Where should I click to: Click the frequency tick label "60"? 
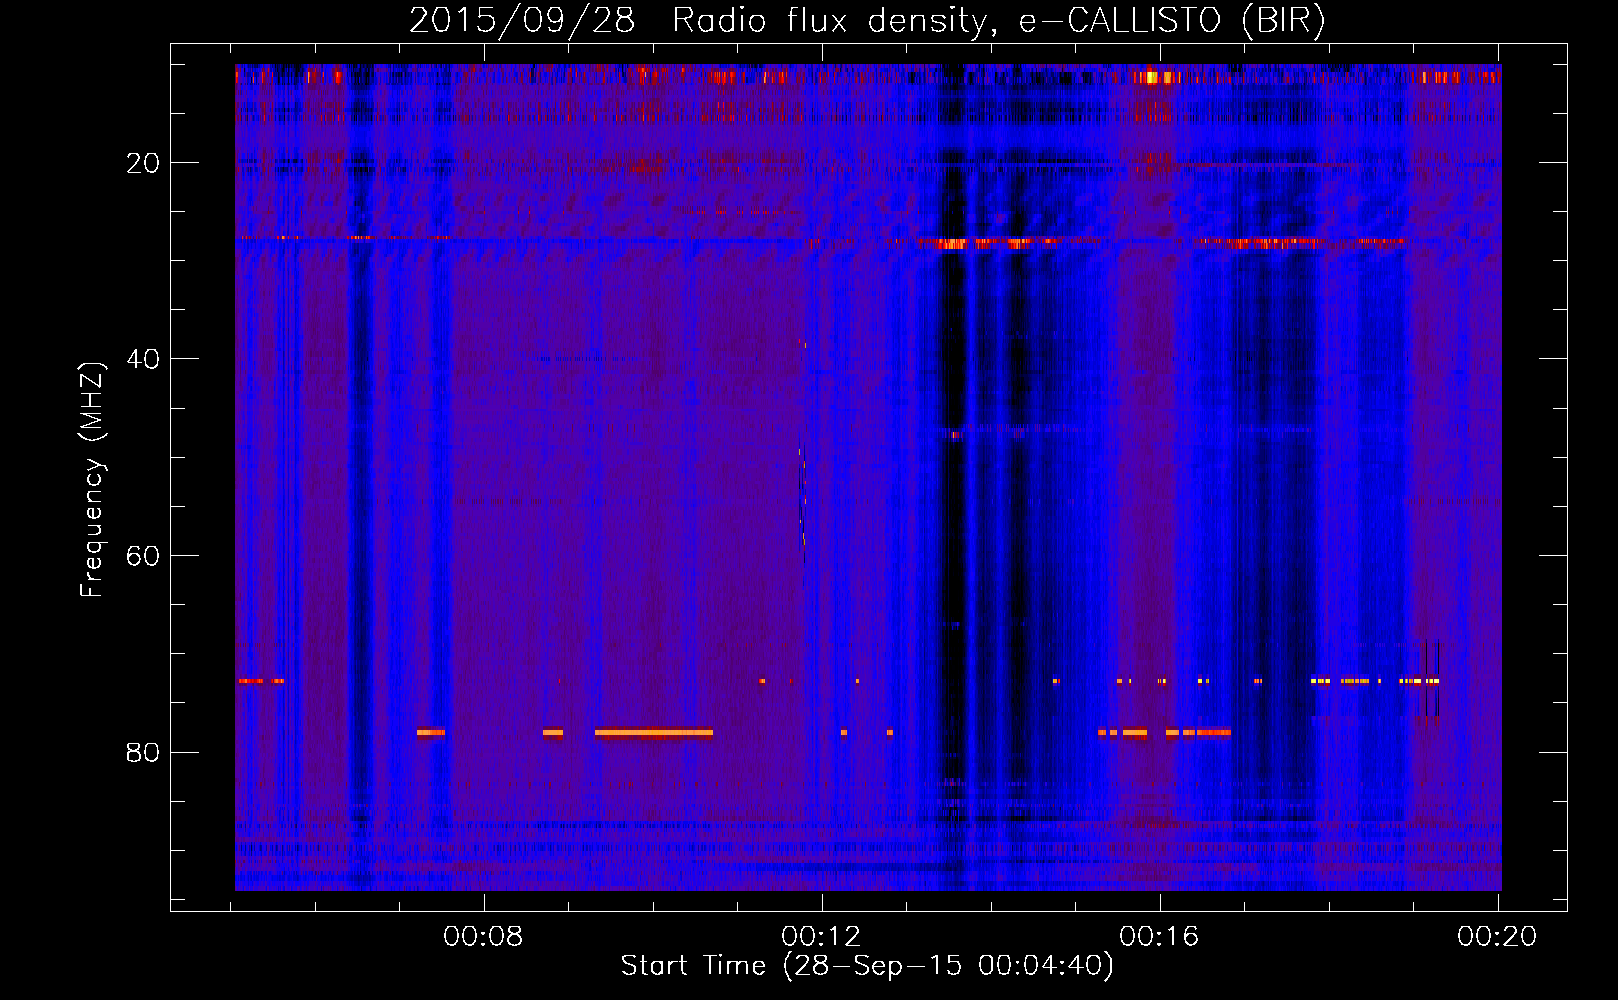[x=143, y=556]
